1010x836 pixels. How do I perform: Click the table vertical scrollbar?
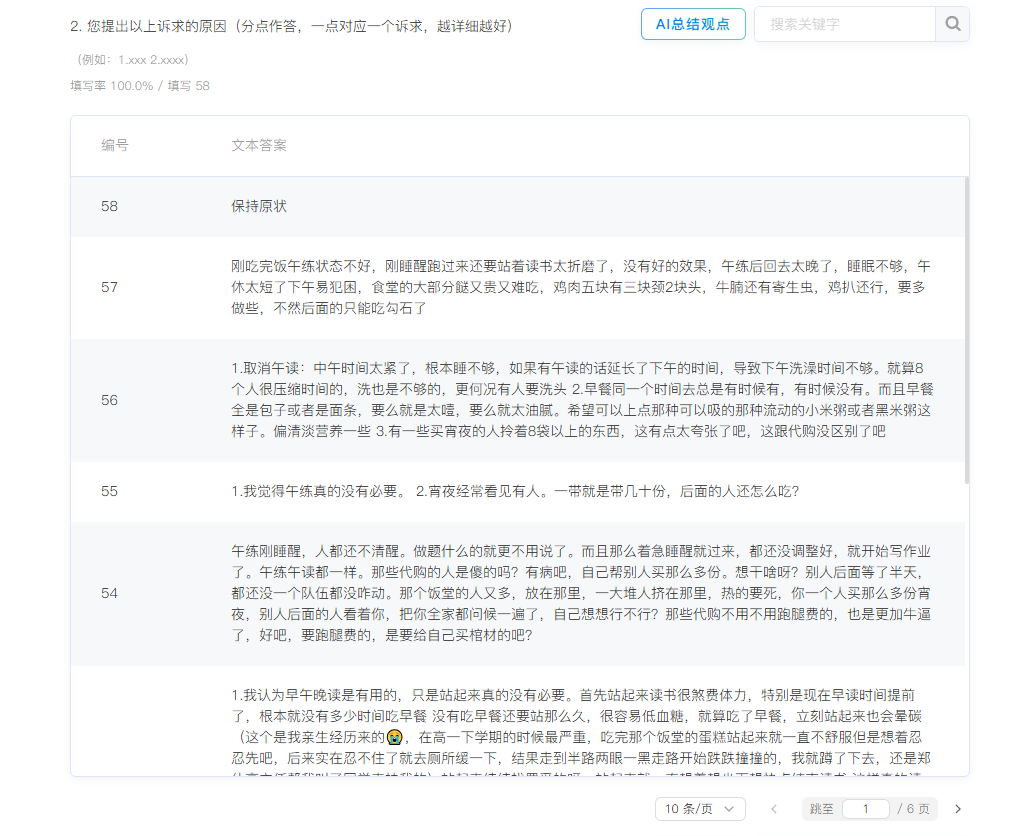tap(967, 330)
